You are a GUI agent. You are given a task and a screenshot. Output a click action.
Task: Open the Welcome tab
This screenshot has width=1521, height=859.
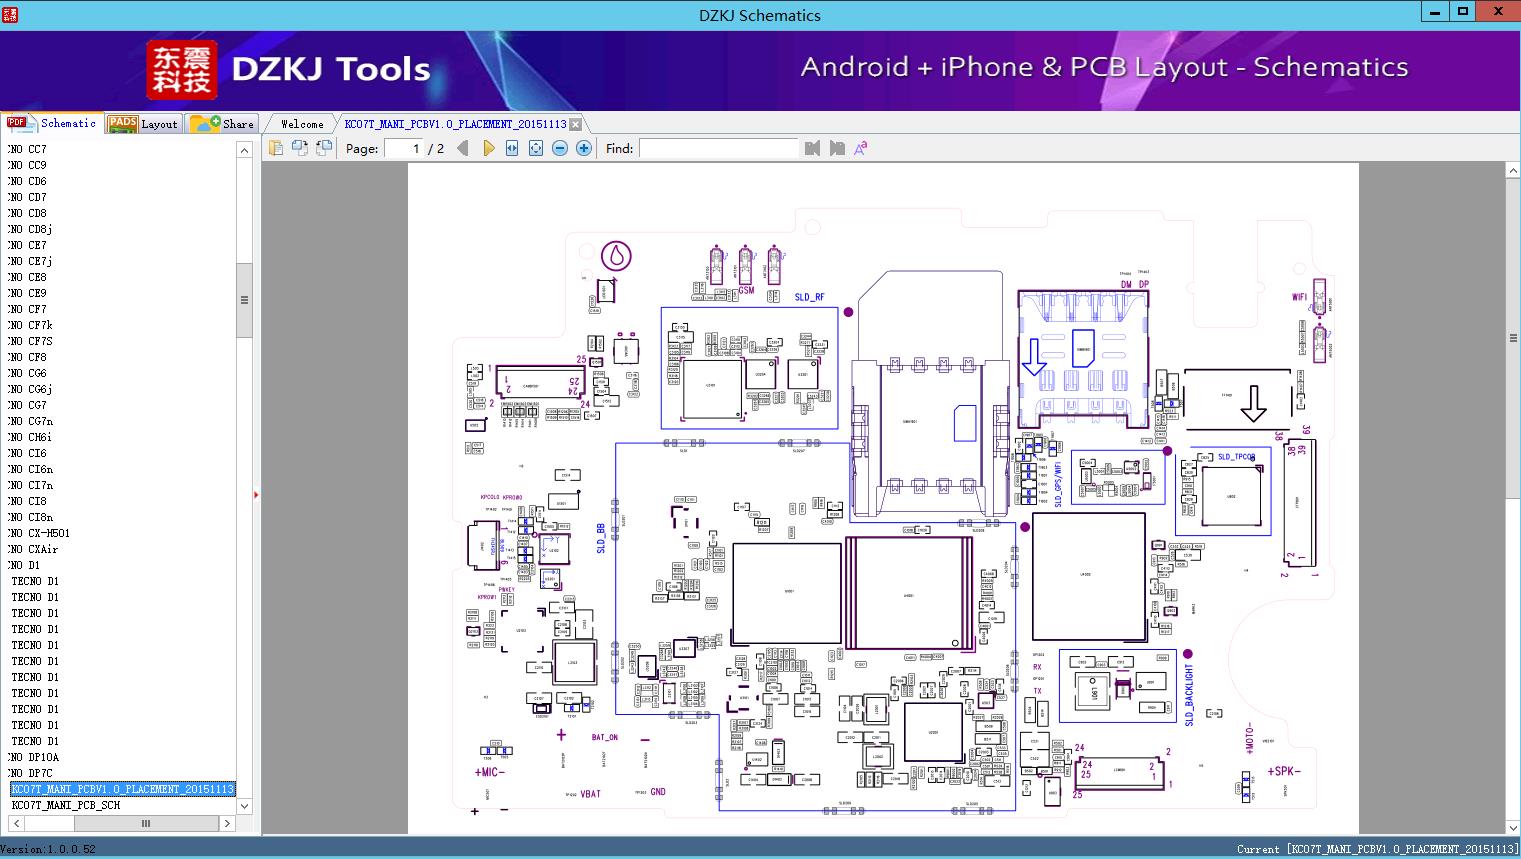(x=302, y=124)
